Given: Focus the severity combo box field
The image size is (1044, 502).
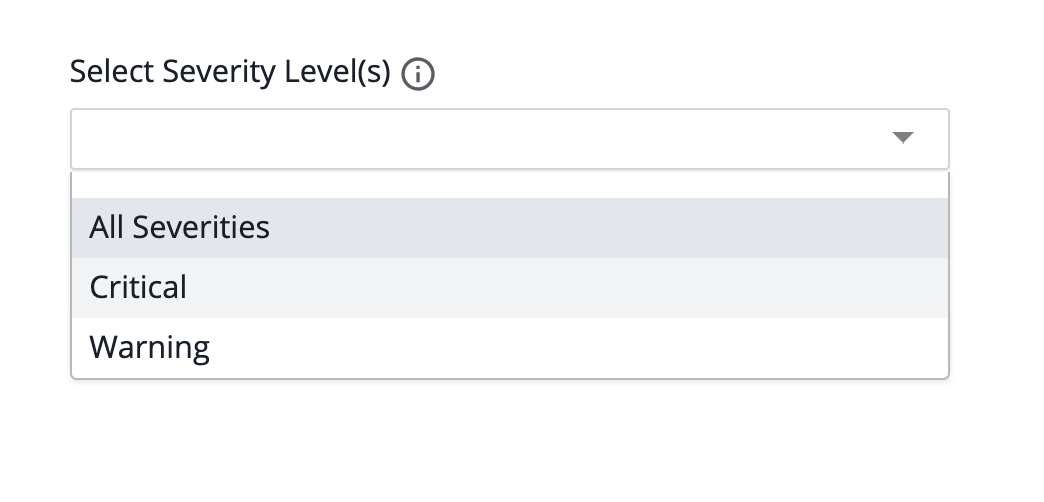Looking at the screenshot, I should pos(510,138).
